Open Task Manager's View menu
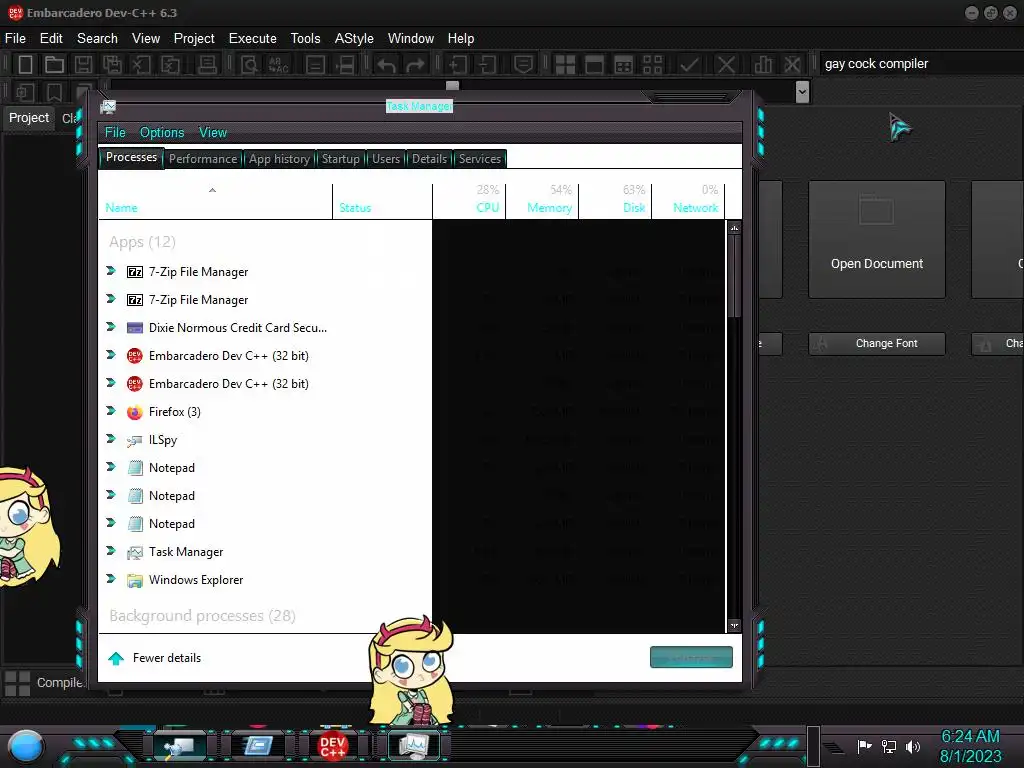 (213, 133)
